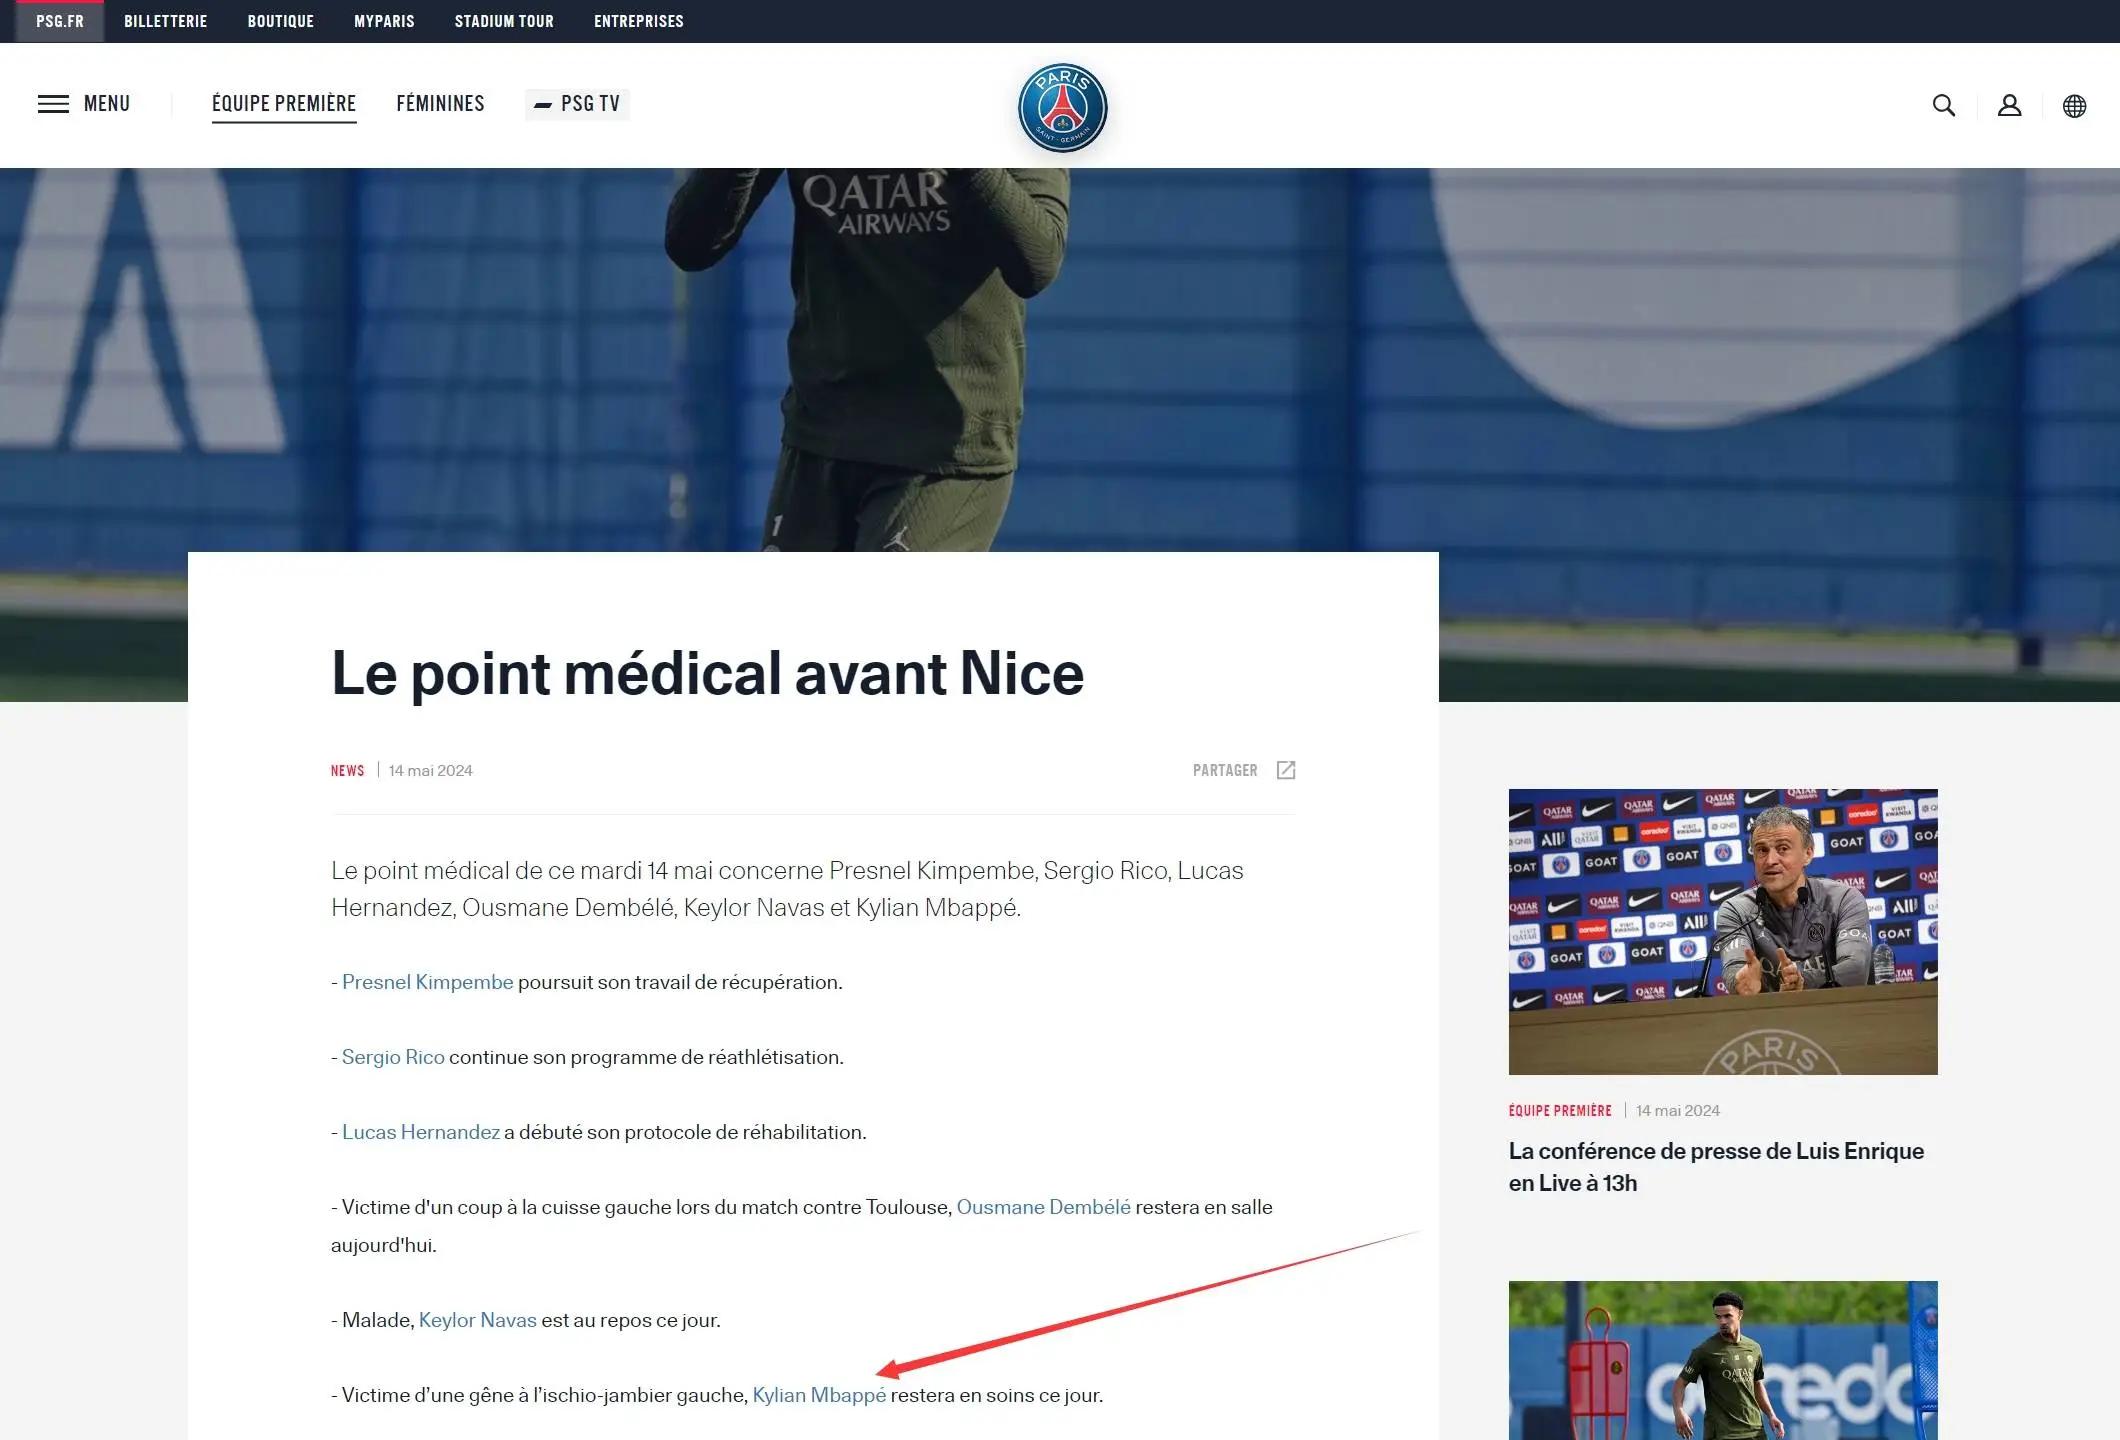Open ENTREPRISES in the top bar
Image resolution: width=2120 pixels, height=1440 pixels.
point(639,21)
